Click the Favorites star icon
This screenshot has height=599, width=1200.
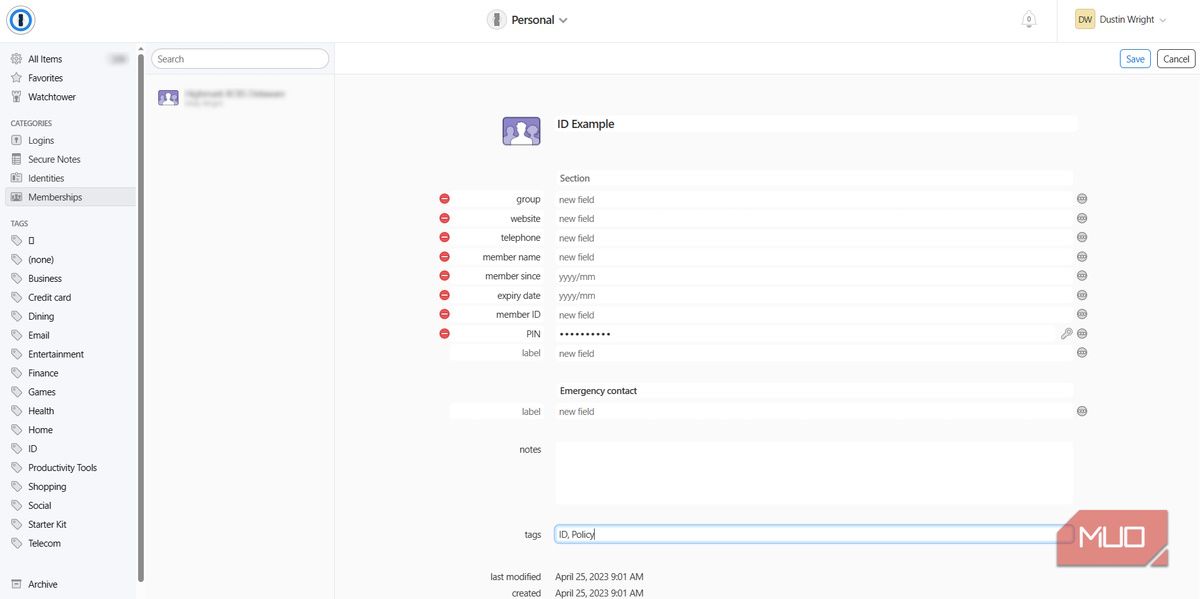[x=17, y=77]
